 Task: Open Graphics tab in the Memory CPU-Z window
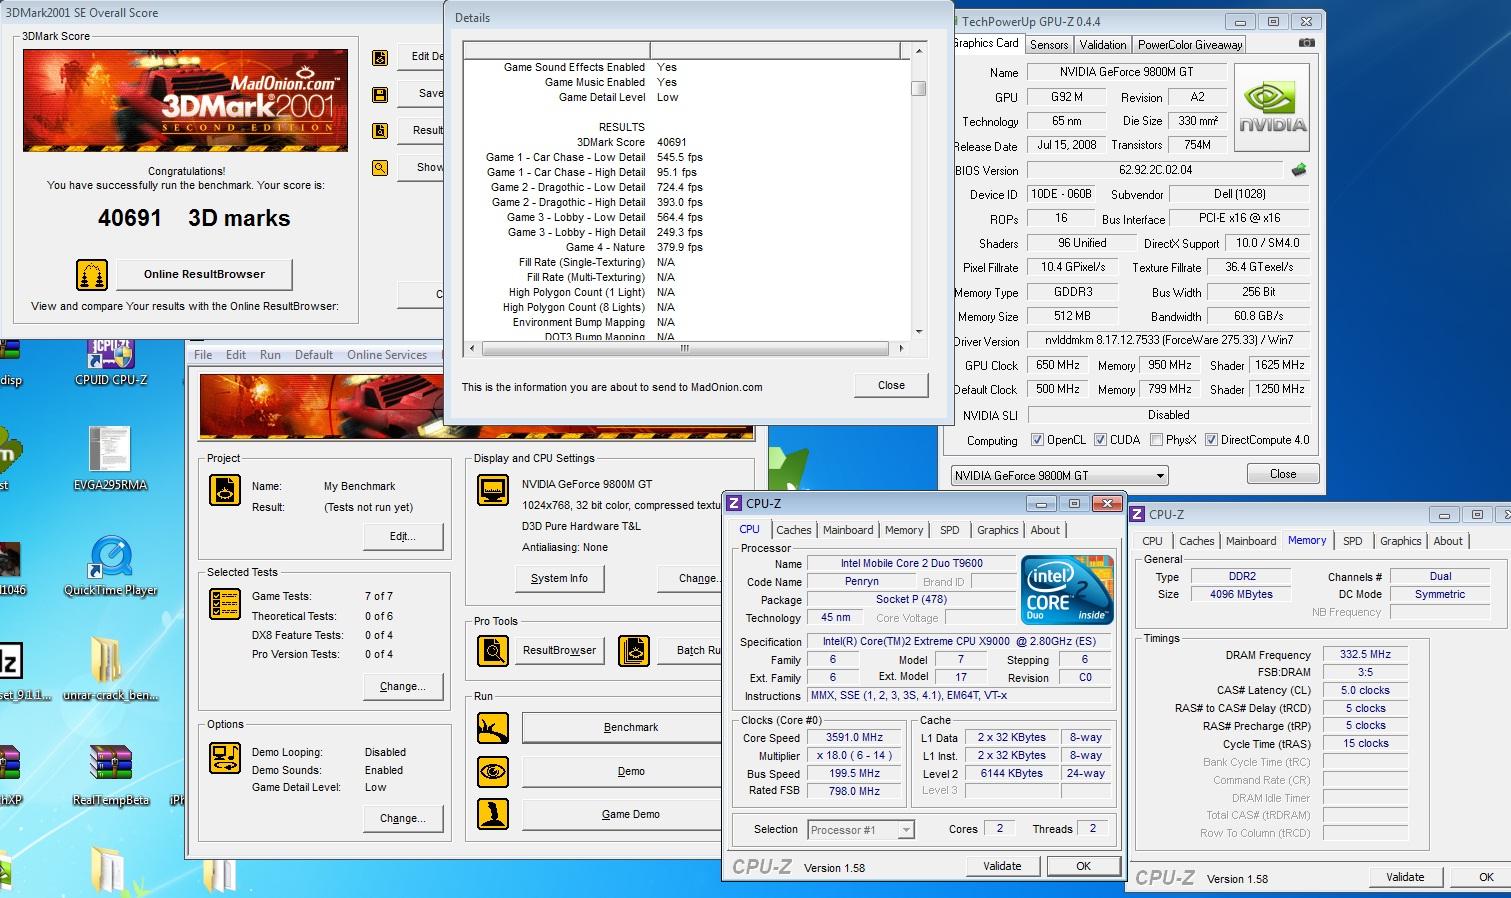click(x=1401, y=541)
